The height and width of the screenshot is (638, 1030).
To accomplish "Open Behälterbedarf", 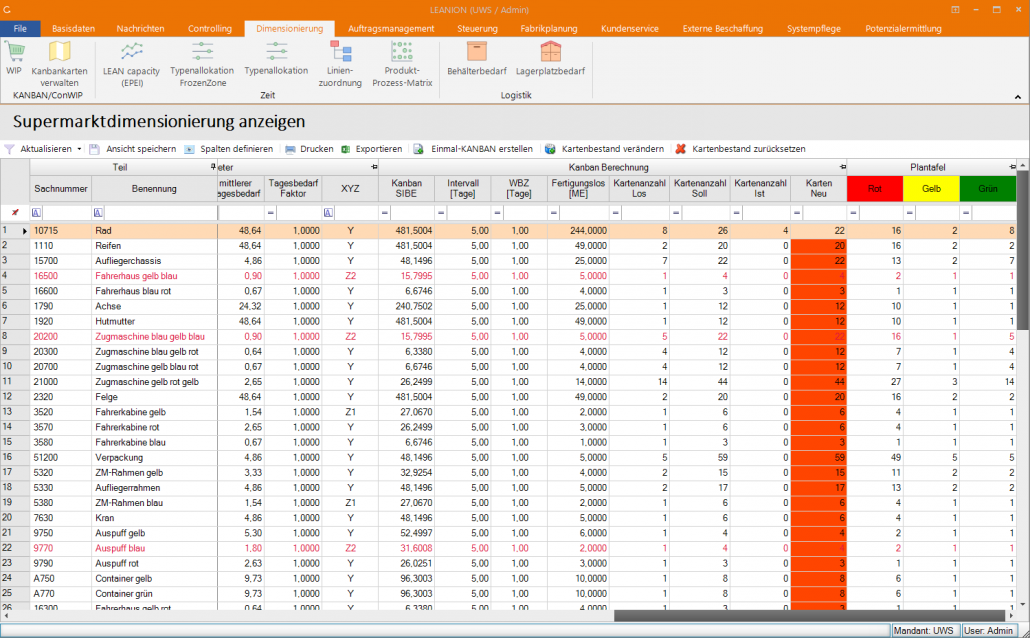I will (477, 58).
